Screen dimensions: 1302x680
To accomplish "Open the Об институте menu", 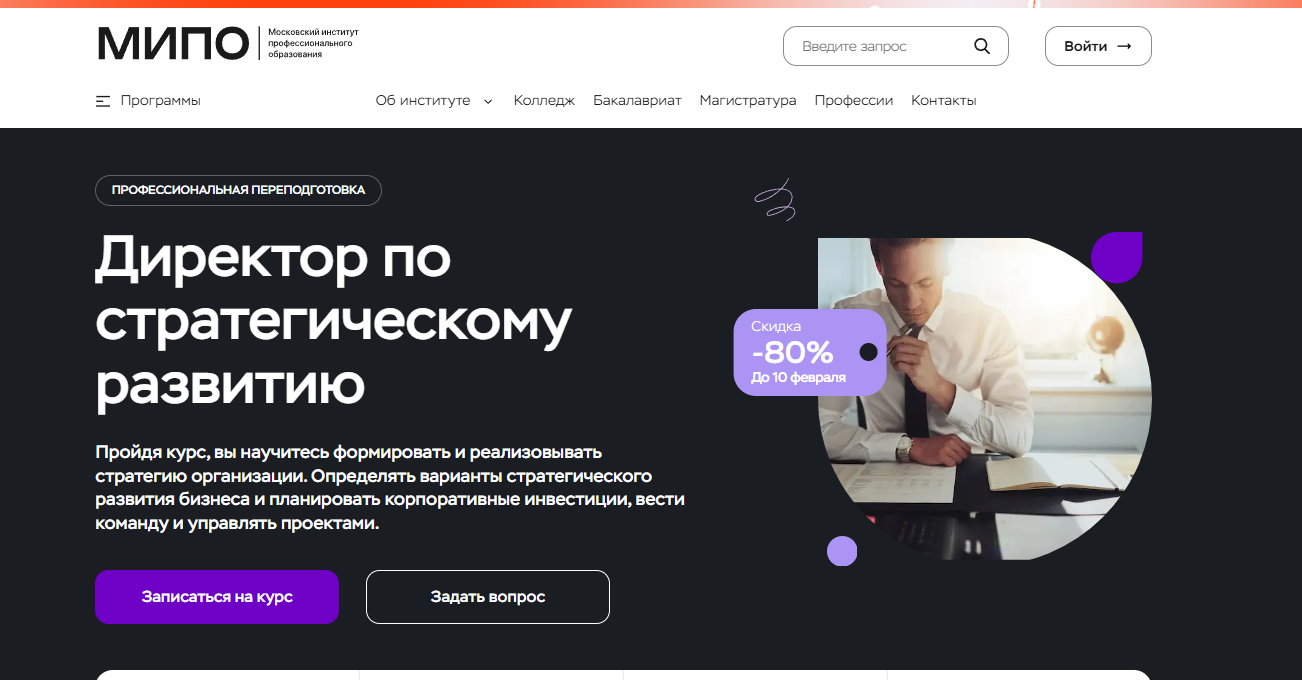I will [423, 101].
